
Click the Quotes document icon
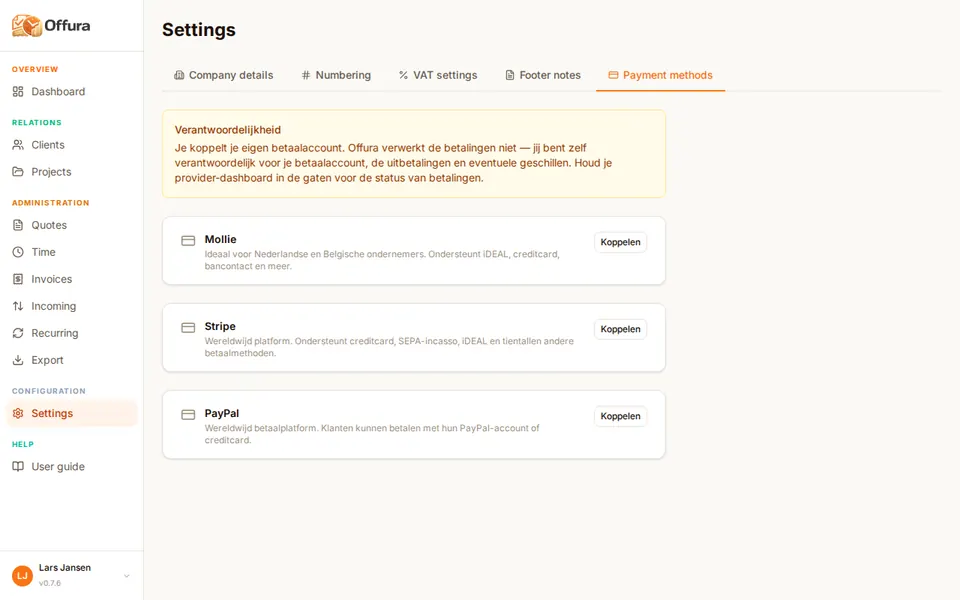(18, 225)
